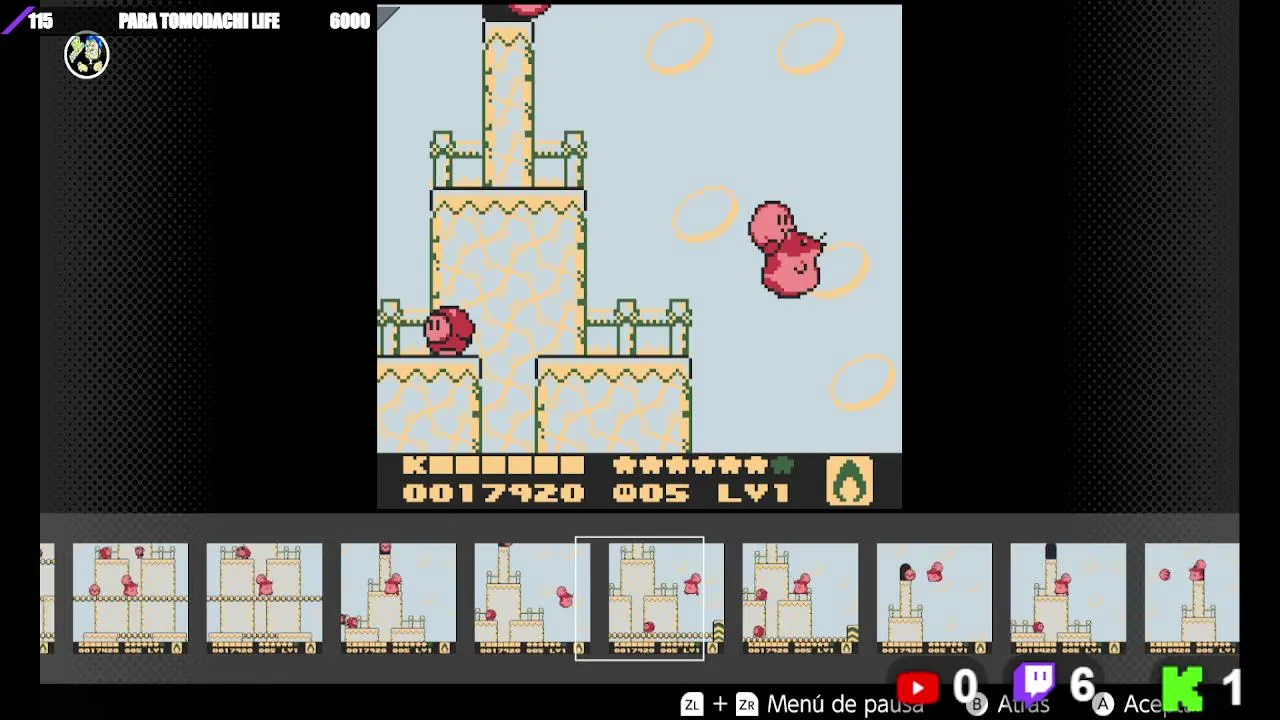Click the Atrás label
Screen dimensions: 1280x720
(x=1022, y=704)
